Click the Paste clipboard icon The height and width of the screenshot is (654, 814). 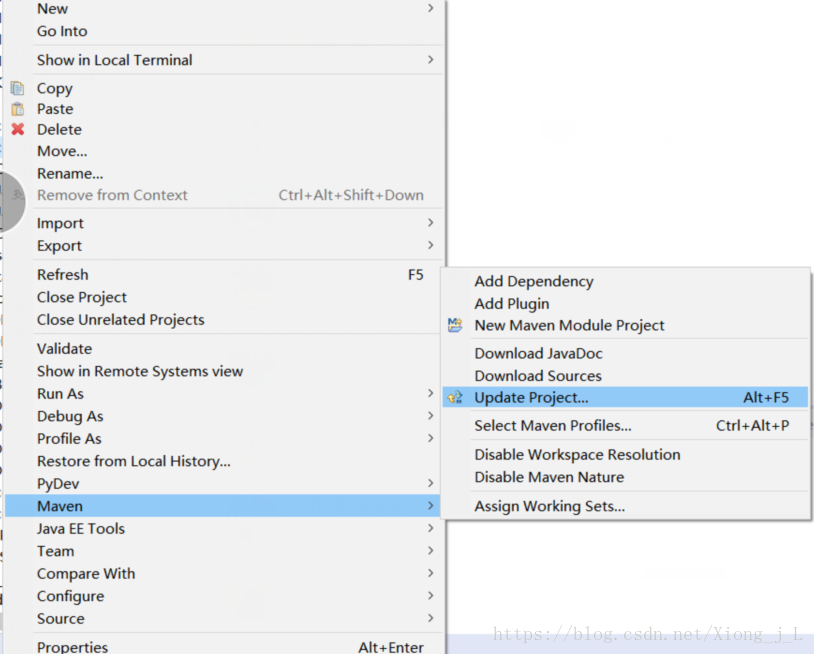pyautogui.click(x=18, y=109)
